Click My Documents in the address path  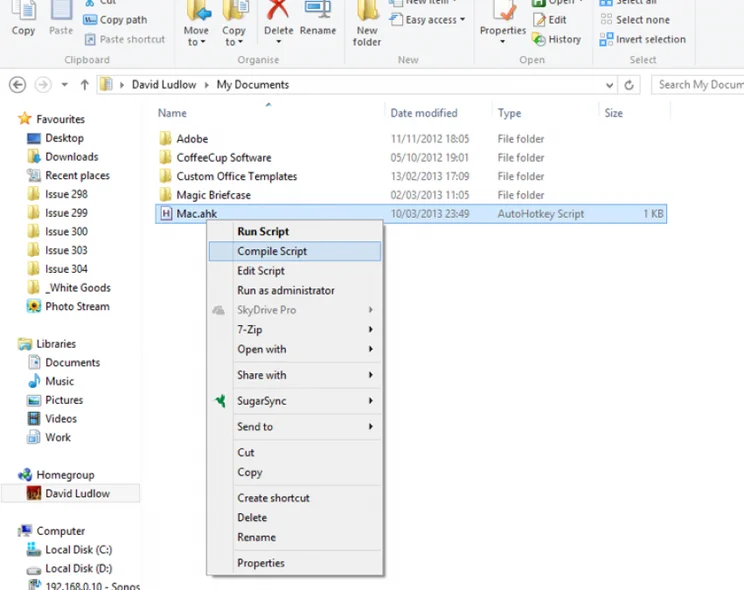(253, 84)
